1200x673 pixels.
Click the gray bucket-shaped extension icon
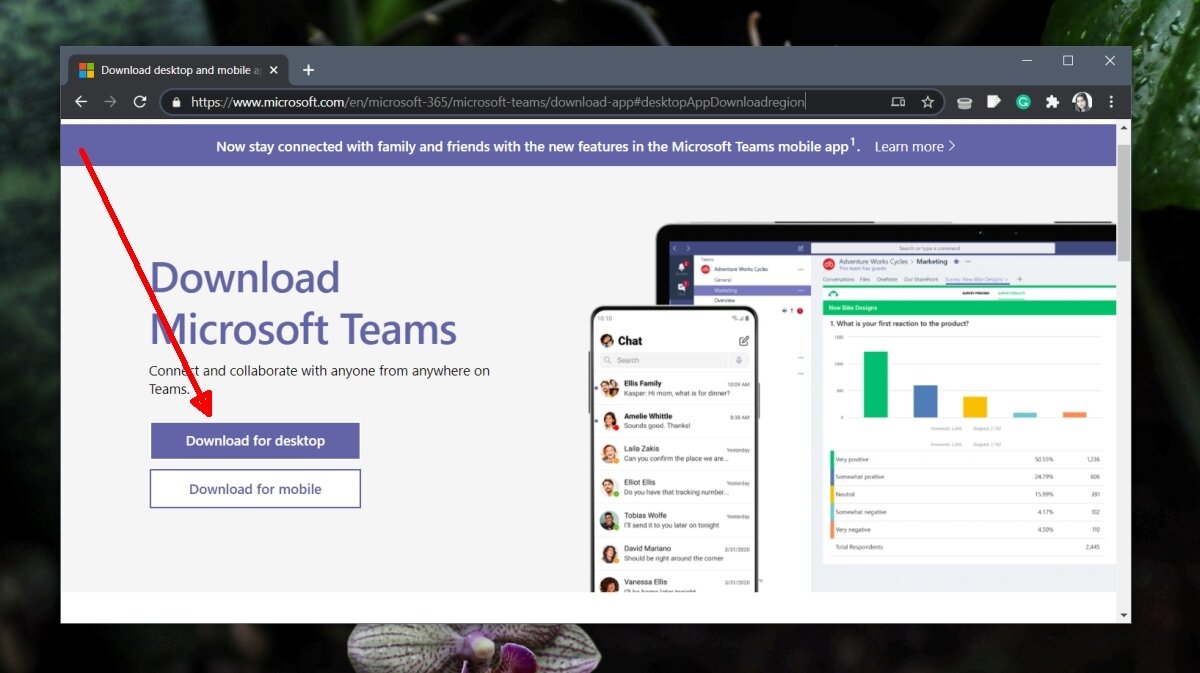[x=964, y=102]
